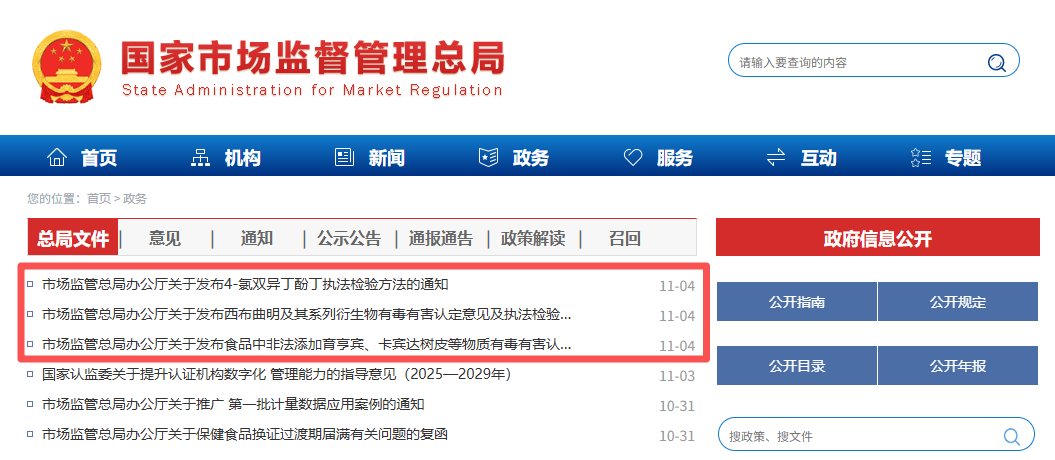Click the list icon beside 专题
The width and height of the screenshot is (1055, 460).
pyautogui.click(x=921, y=158)
